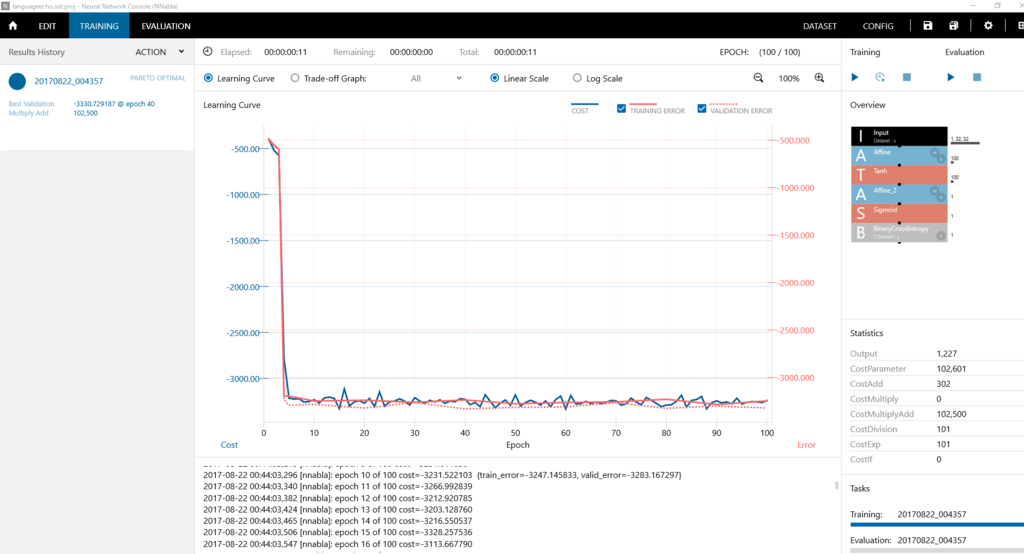Click the EPOCH (100 / 100) counter
This screenshot has width=1024, height=554.
pos(760,52)
